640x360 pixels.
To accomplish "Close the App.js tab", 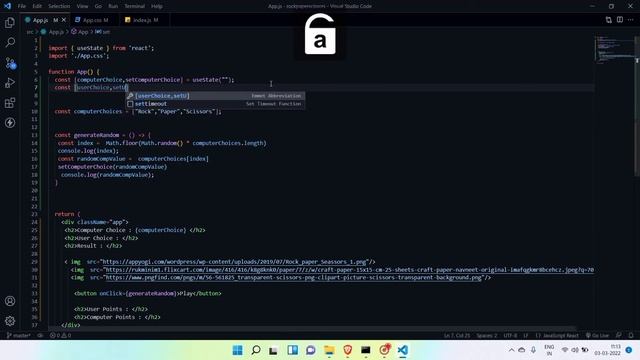I will coord(64,20).
